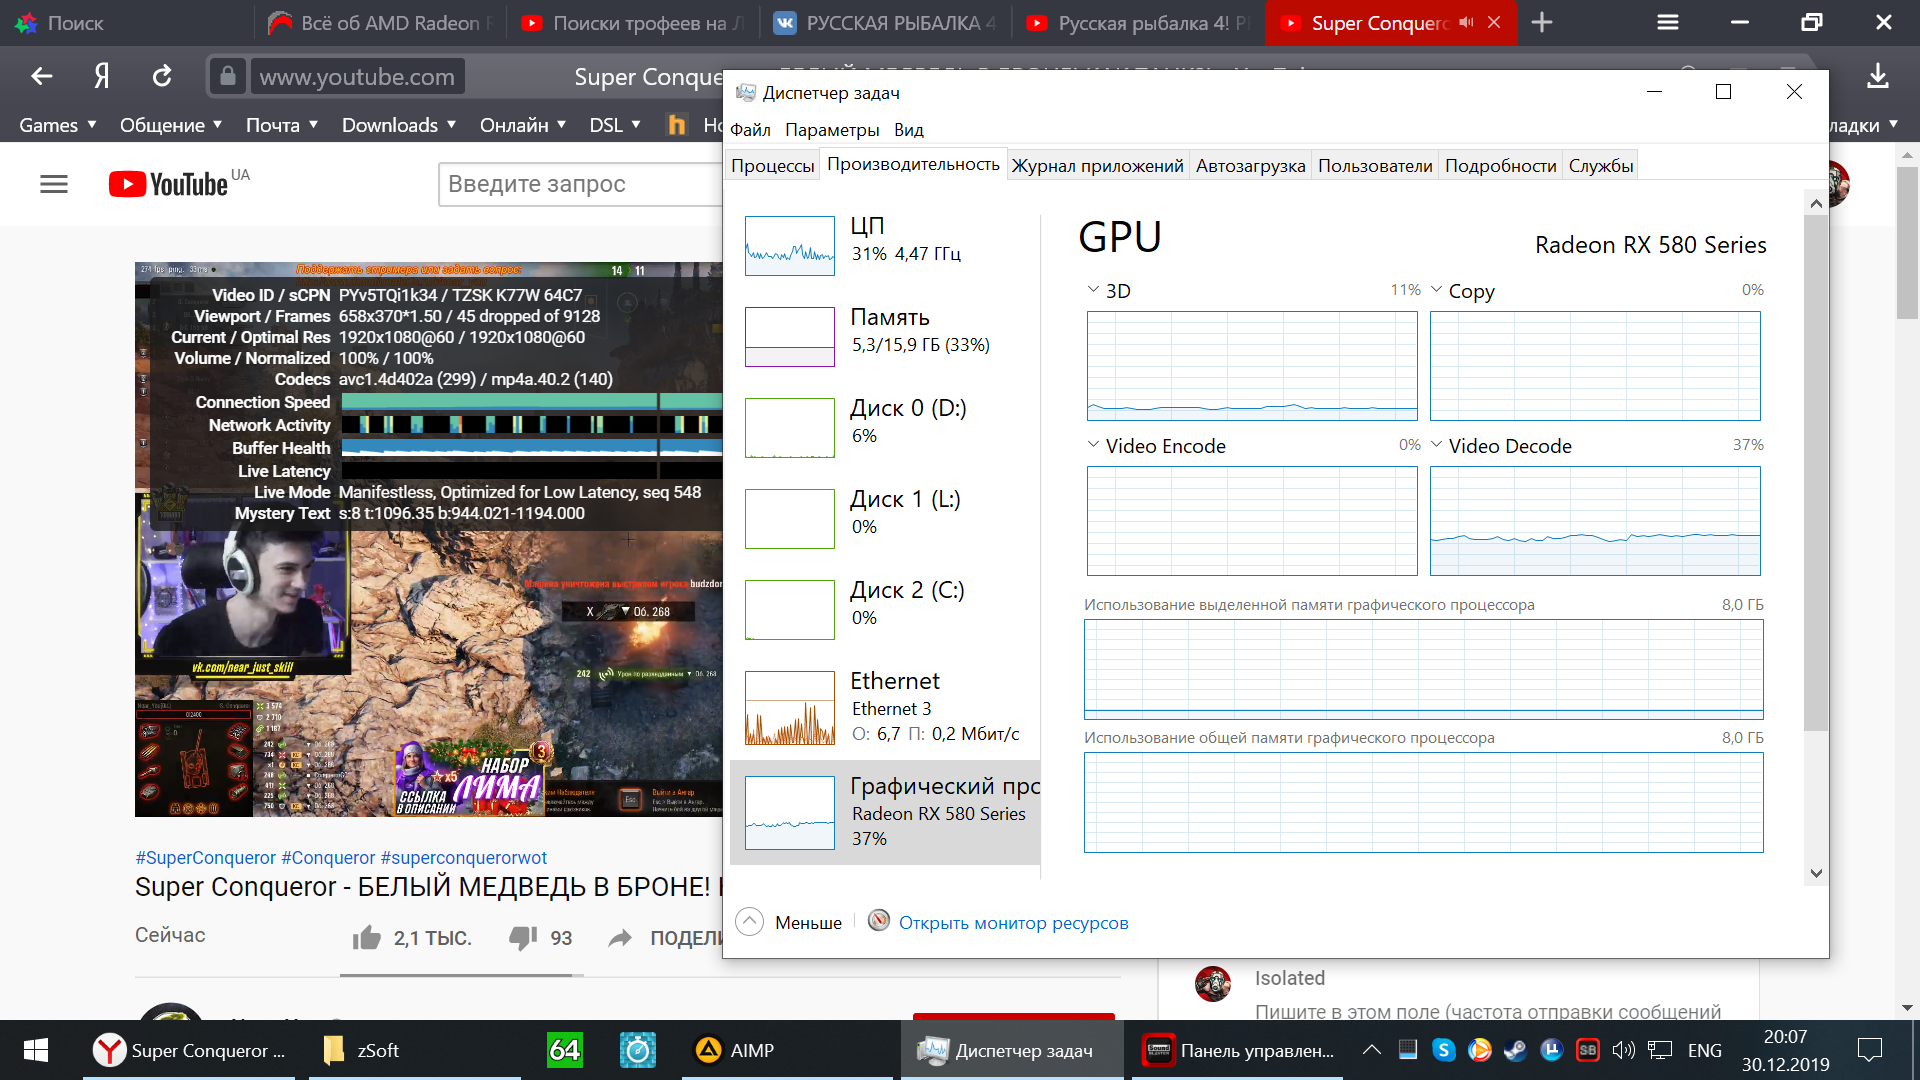Open the Параметры menu in Task Manager
Image resolution: width=1920 pixels, height=1080 pixels.
832,130
